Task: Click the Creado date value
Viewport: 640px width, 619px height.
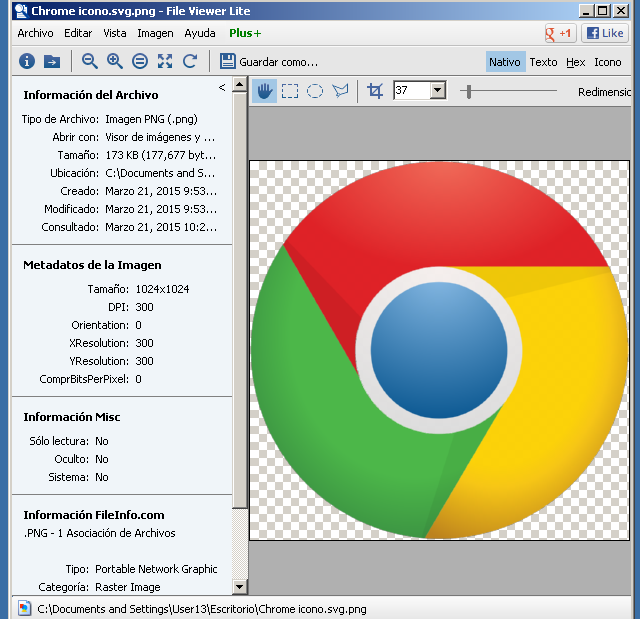Action: (161, 191)
